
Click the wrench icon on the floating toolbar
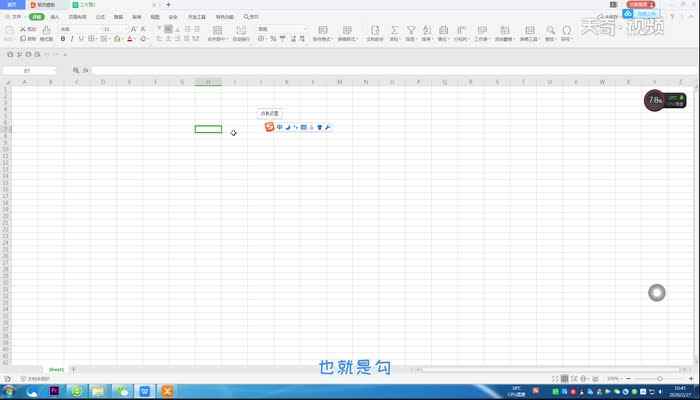tap(328, 127)
